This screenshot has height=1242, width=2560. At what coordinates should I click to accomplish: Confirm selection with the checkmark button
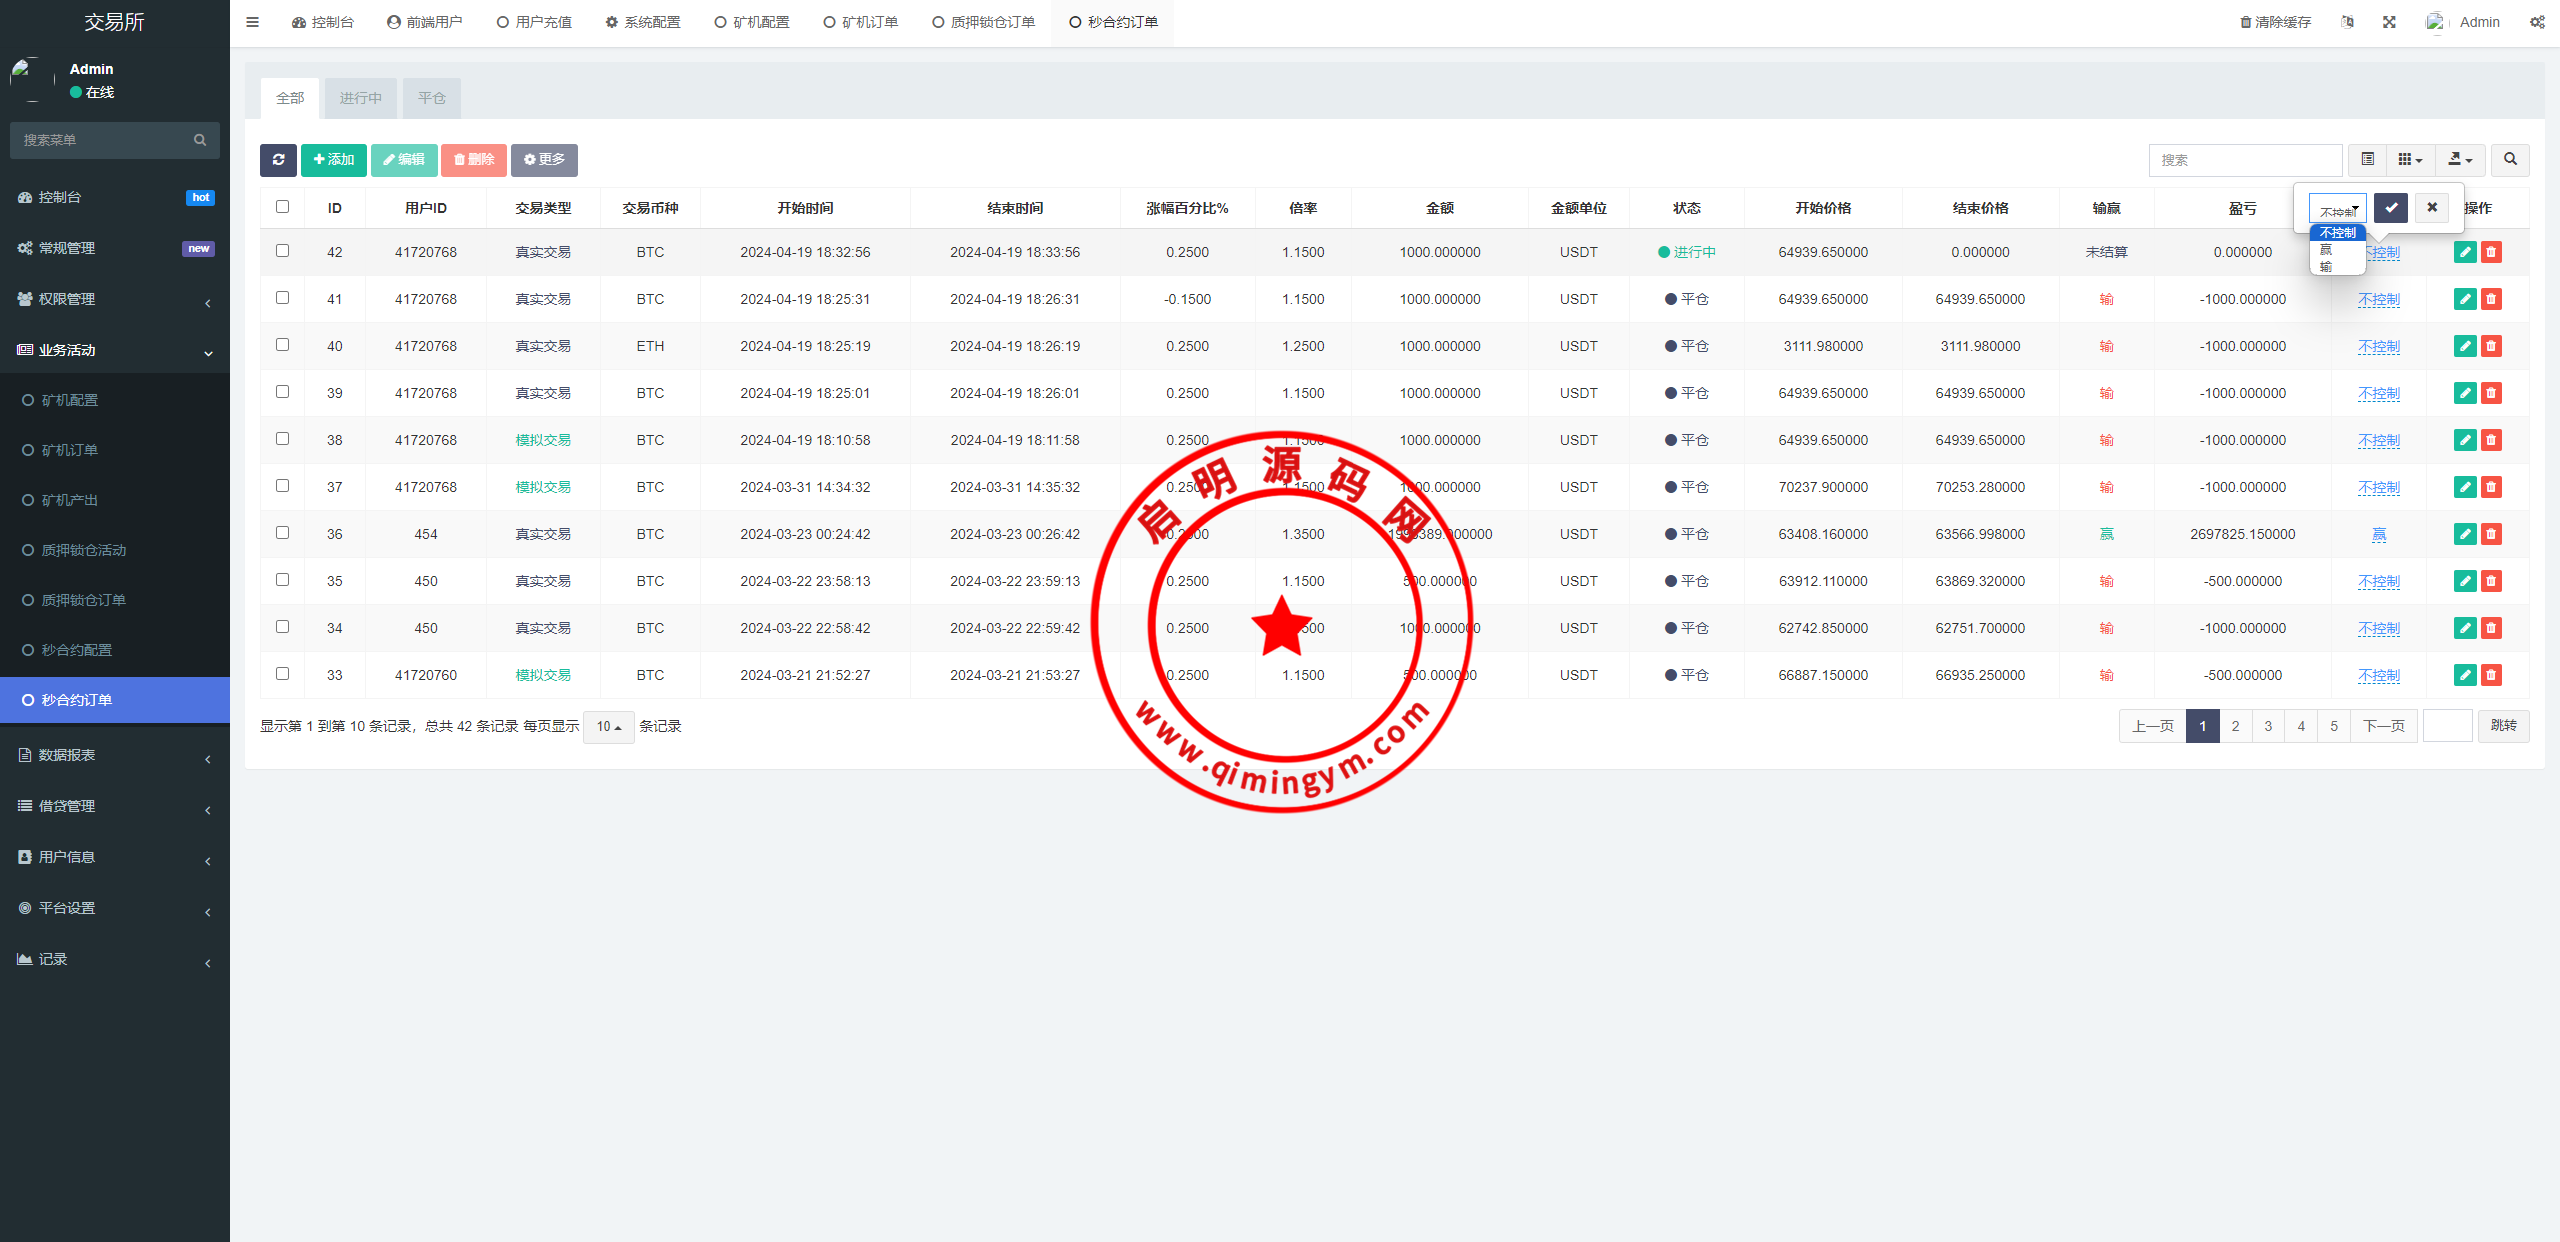(2391, 208)
